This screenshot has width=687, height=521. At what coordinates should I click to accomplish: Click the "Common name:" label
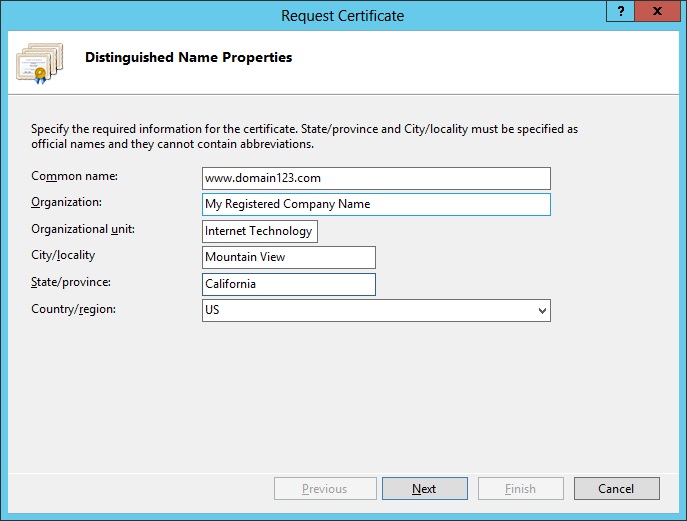click(74, 177)
